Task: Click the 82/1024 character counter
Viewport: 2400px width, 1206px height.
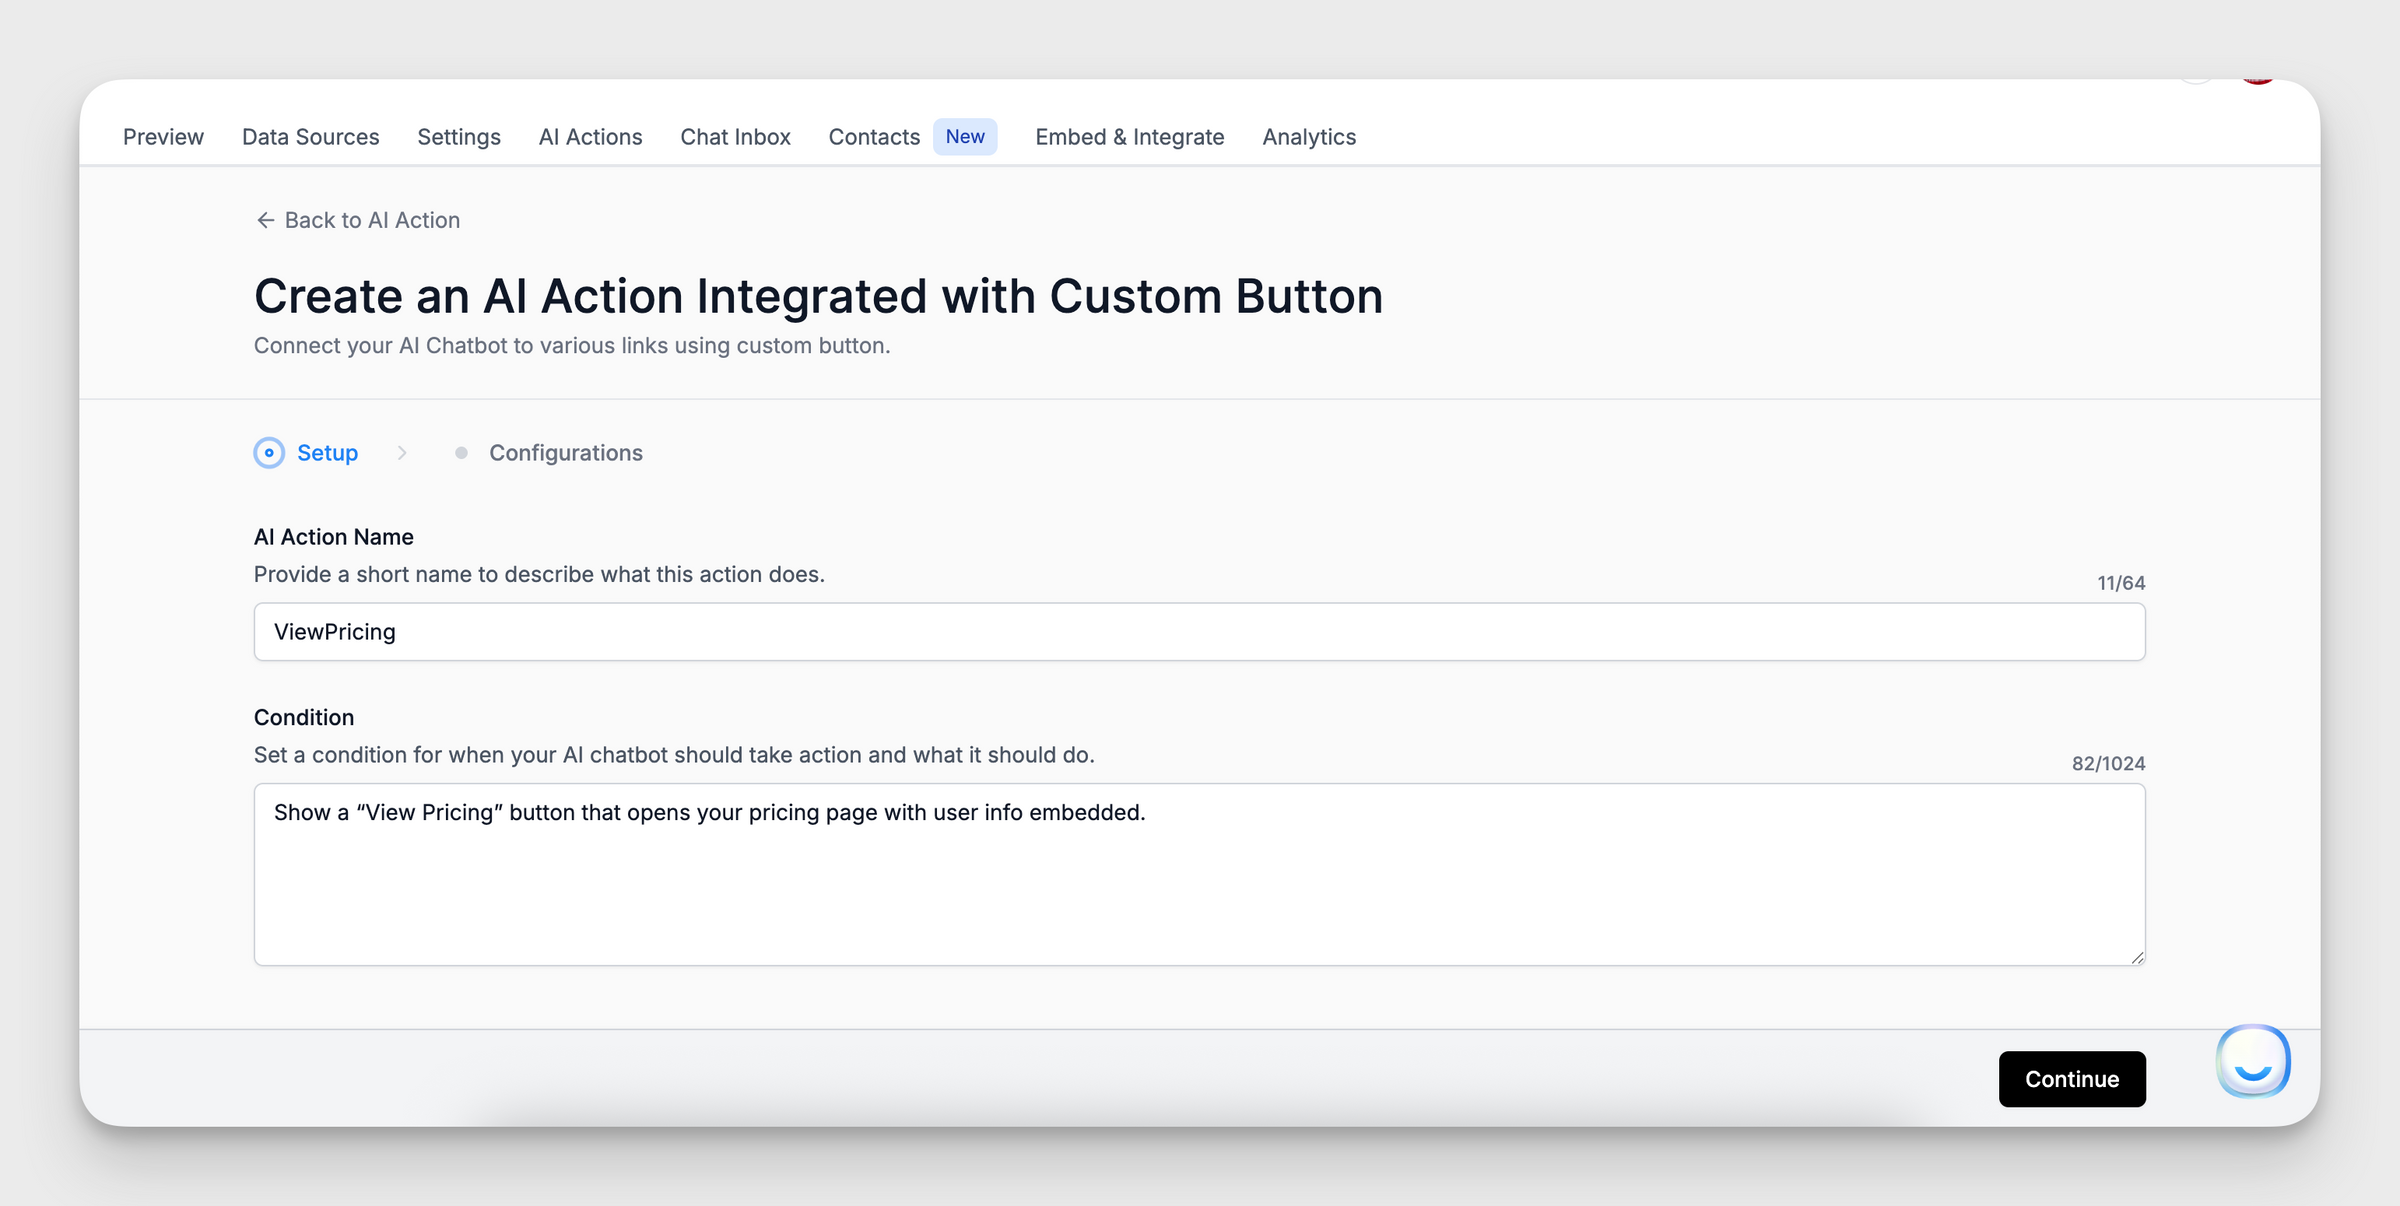Action: (x=2108, y=764)
